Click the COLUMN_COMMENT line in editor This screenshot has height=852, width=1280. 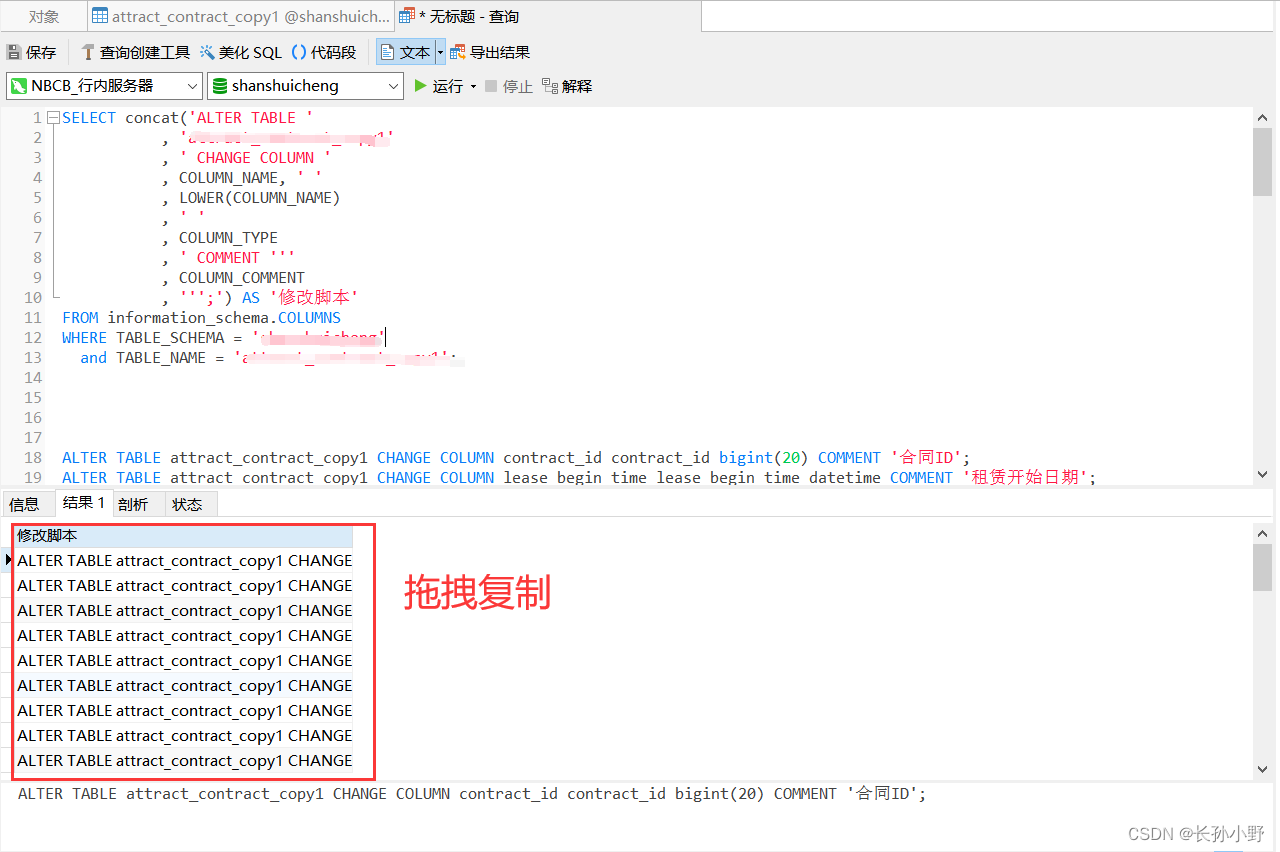(242, 277)
